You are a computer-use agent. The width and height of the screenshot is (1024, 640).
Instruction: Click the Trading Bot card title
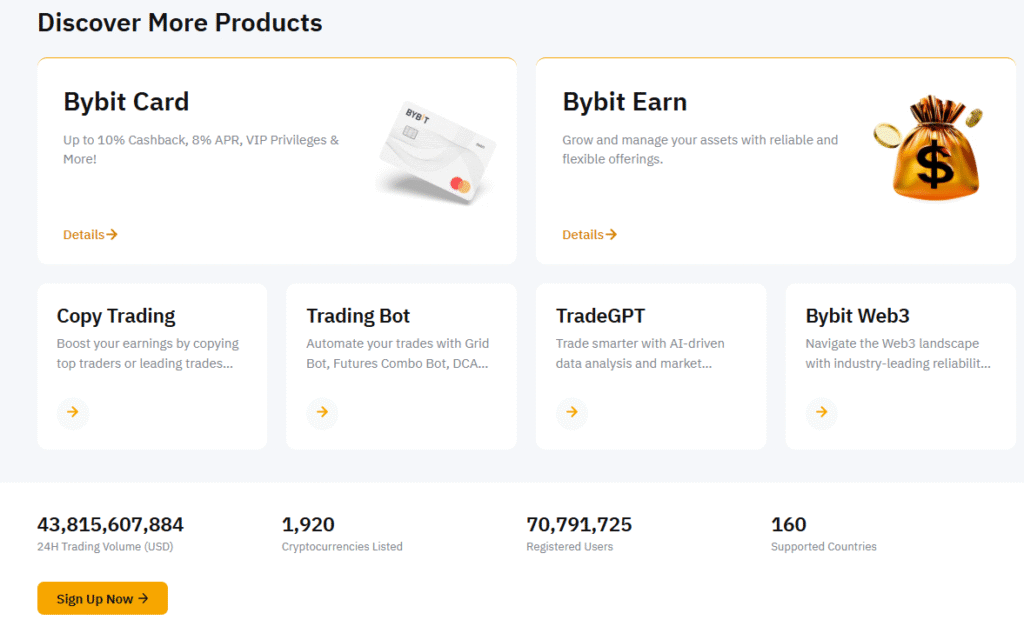pyautogui.click(x=358, y=315)
